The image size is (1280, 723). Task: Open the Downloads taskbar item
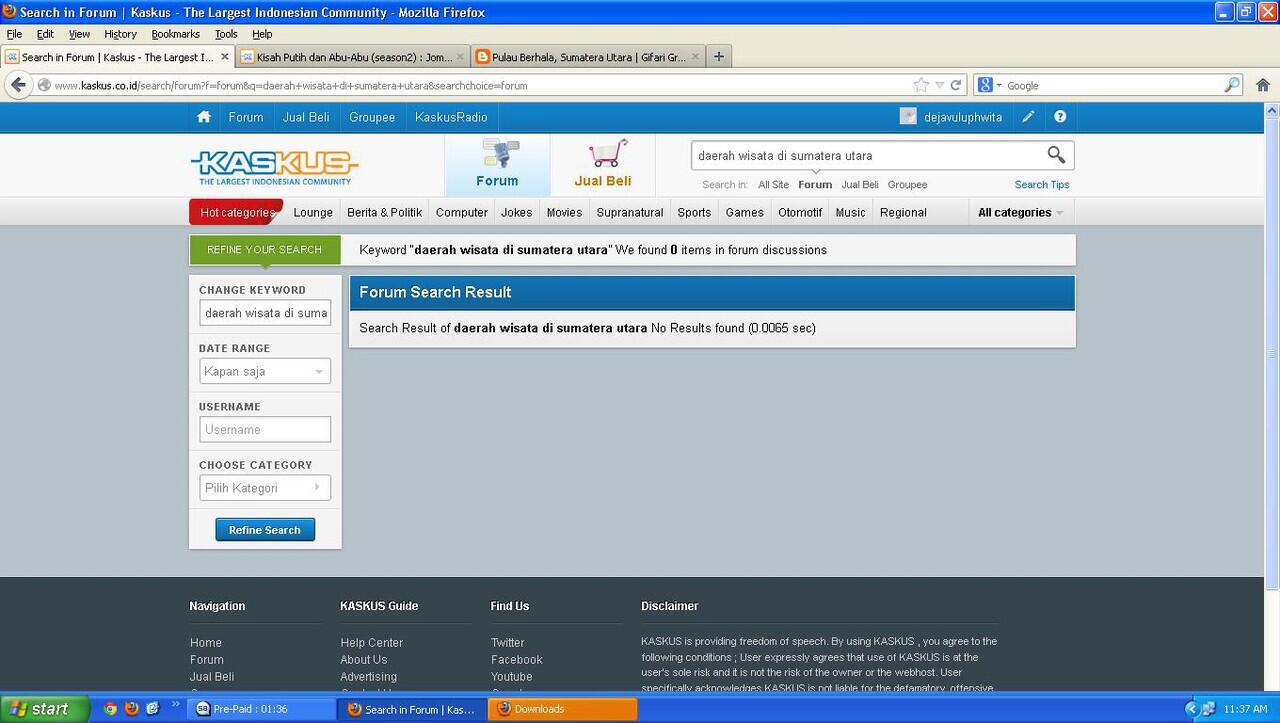[562, 709]
